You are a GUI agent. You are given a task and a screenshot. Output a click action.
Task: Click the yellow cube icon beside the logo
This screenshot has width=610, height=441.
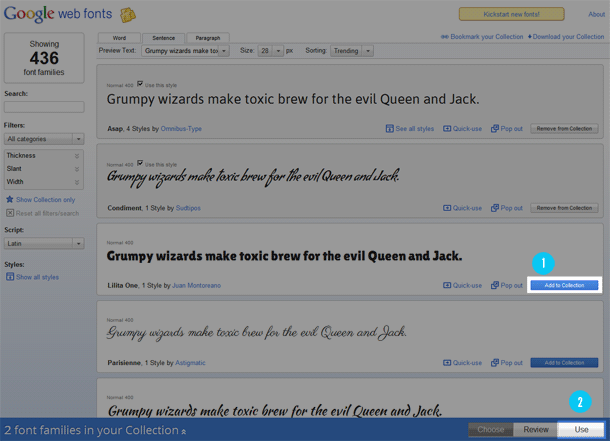[x=128, y=15]
